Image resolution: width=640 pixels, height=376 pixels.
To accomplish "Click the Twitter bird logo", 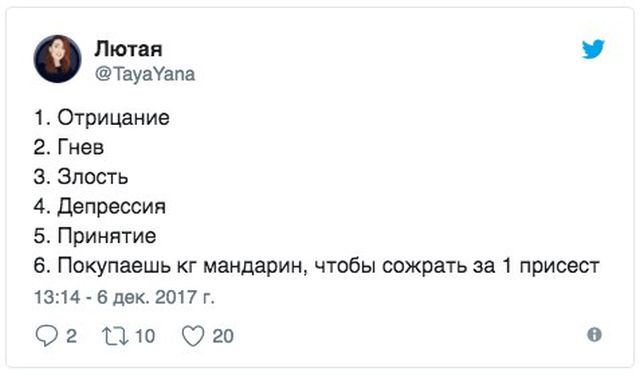I will [x=593, y=49].
